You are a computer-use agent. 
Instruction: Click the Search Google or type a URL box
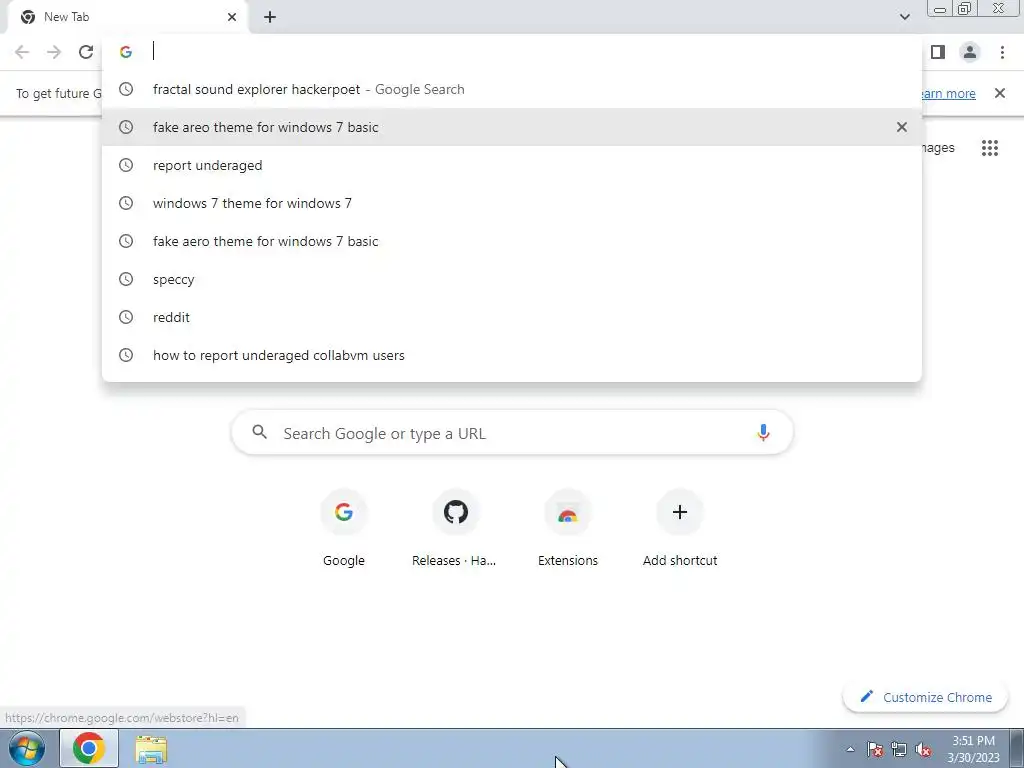coord(512,432)
